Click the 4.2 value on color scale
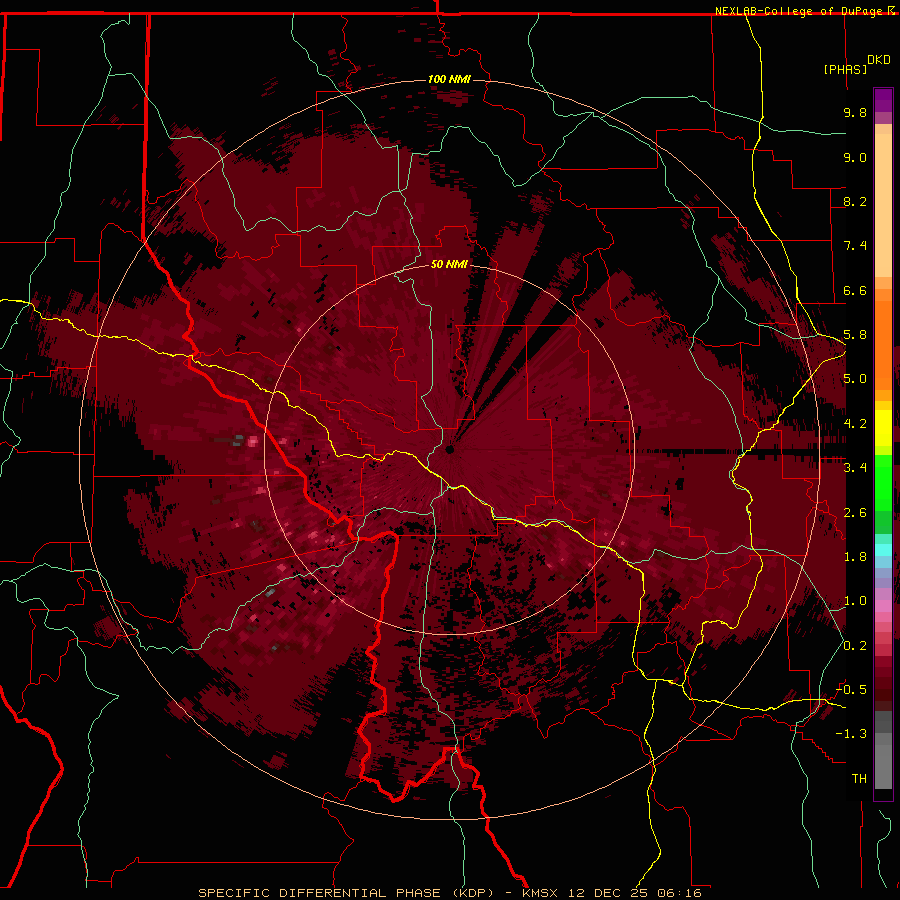Viewport: 900px width, 900px height. [x=855, y=424]
